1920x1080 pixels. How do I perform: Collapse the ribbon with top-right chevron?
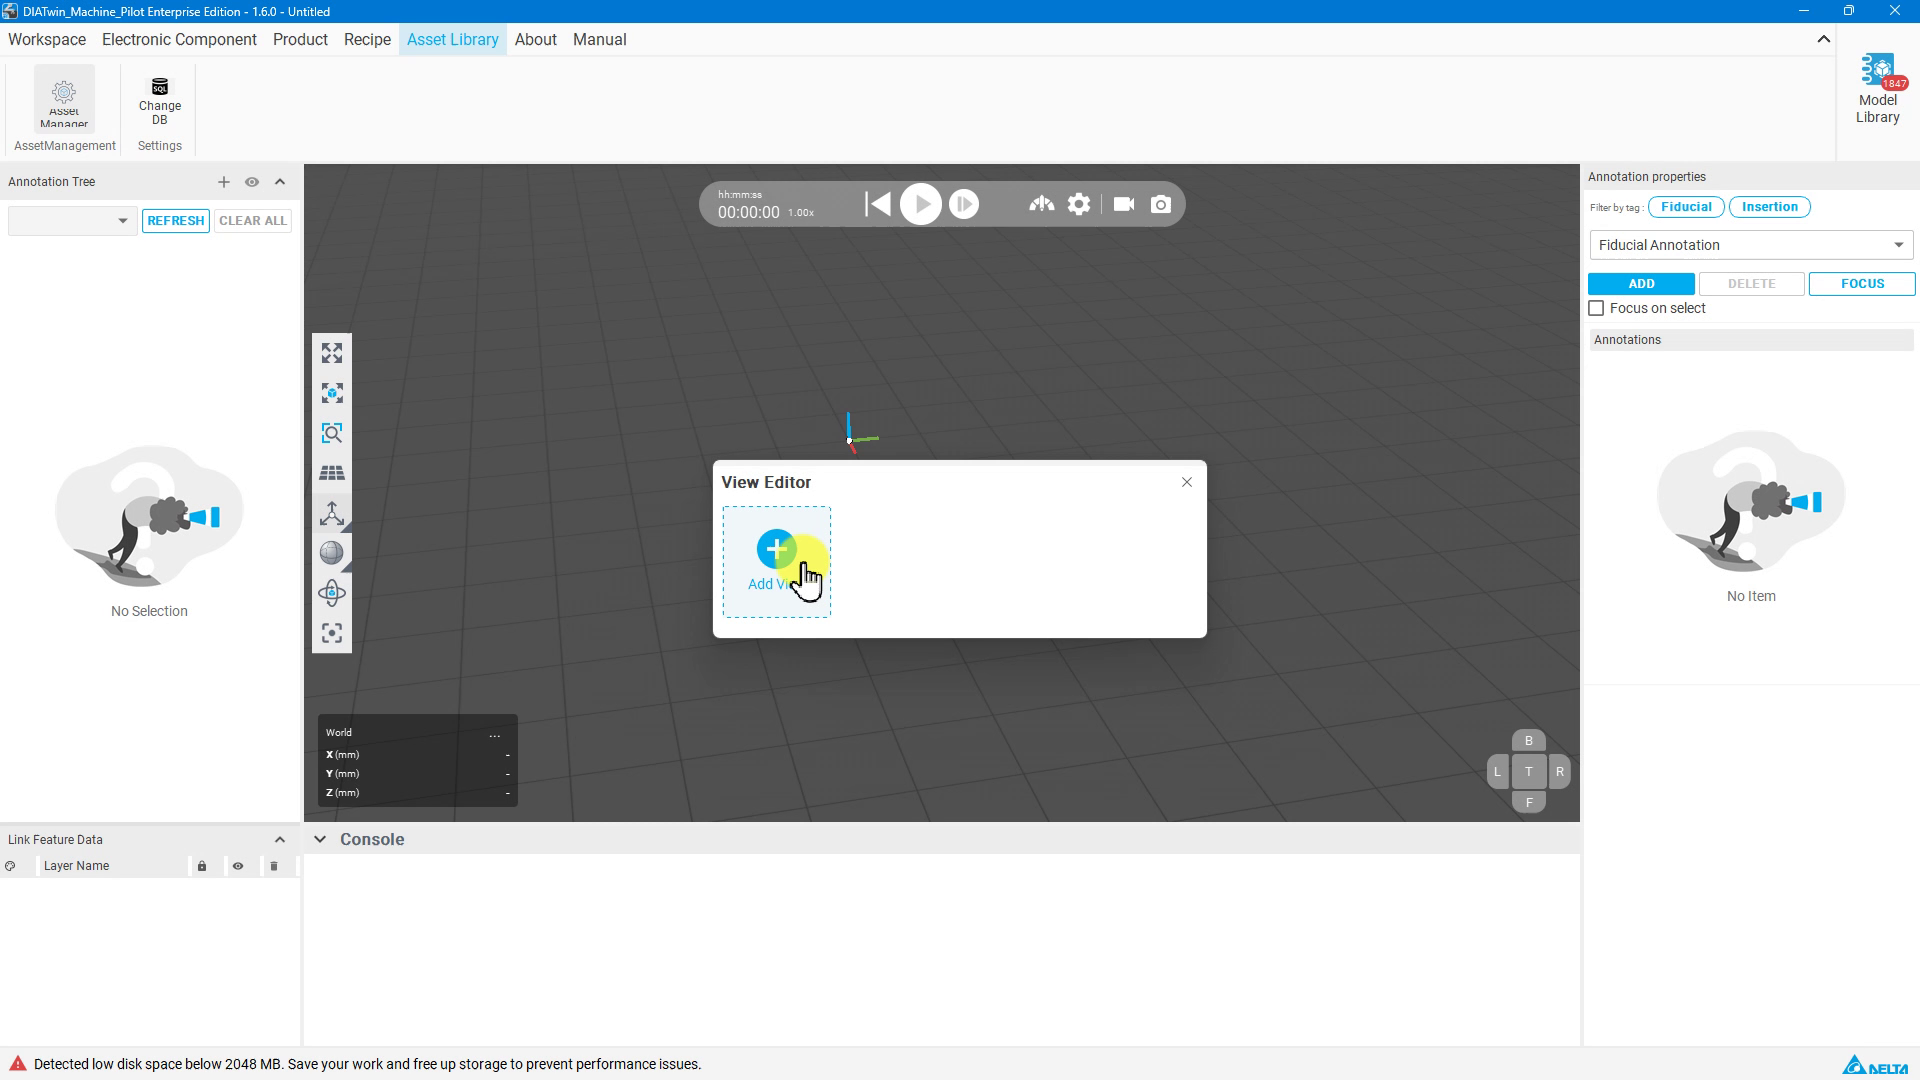coord(1823,39)
